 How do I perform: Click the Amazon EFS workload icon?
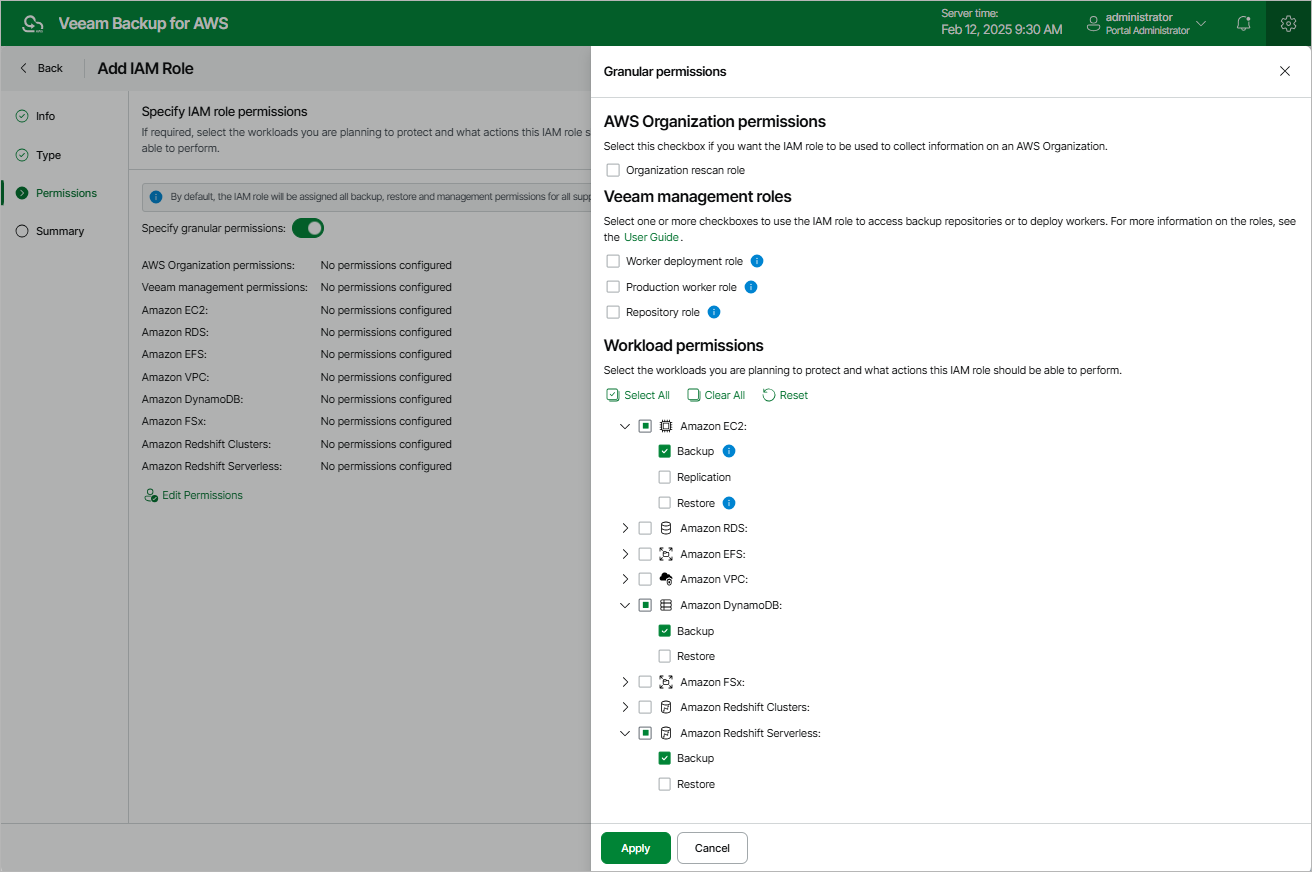coord(666,554)
